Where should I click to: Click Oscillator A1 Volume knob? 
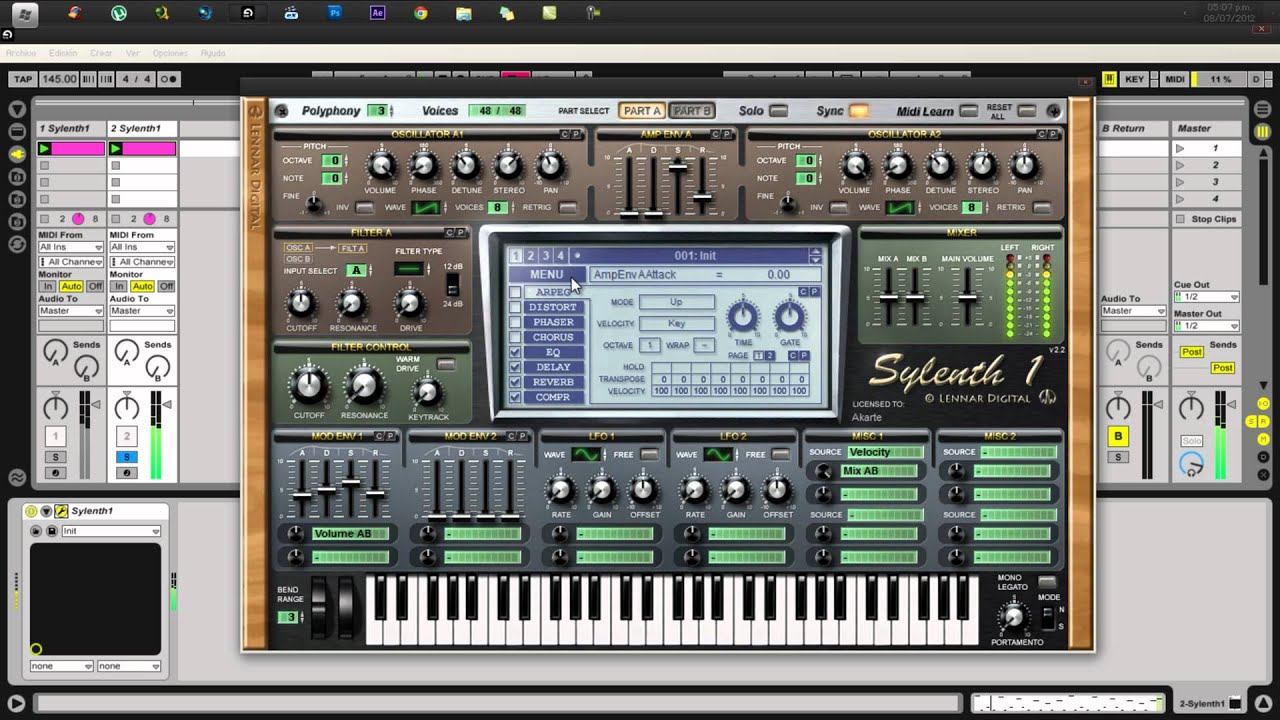pyautogui.click(x=380, y=165)
